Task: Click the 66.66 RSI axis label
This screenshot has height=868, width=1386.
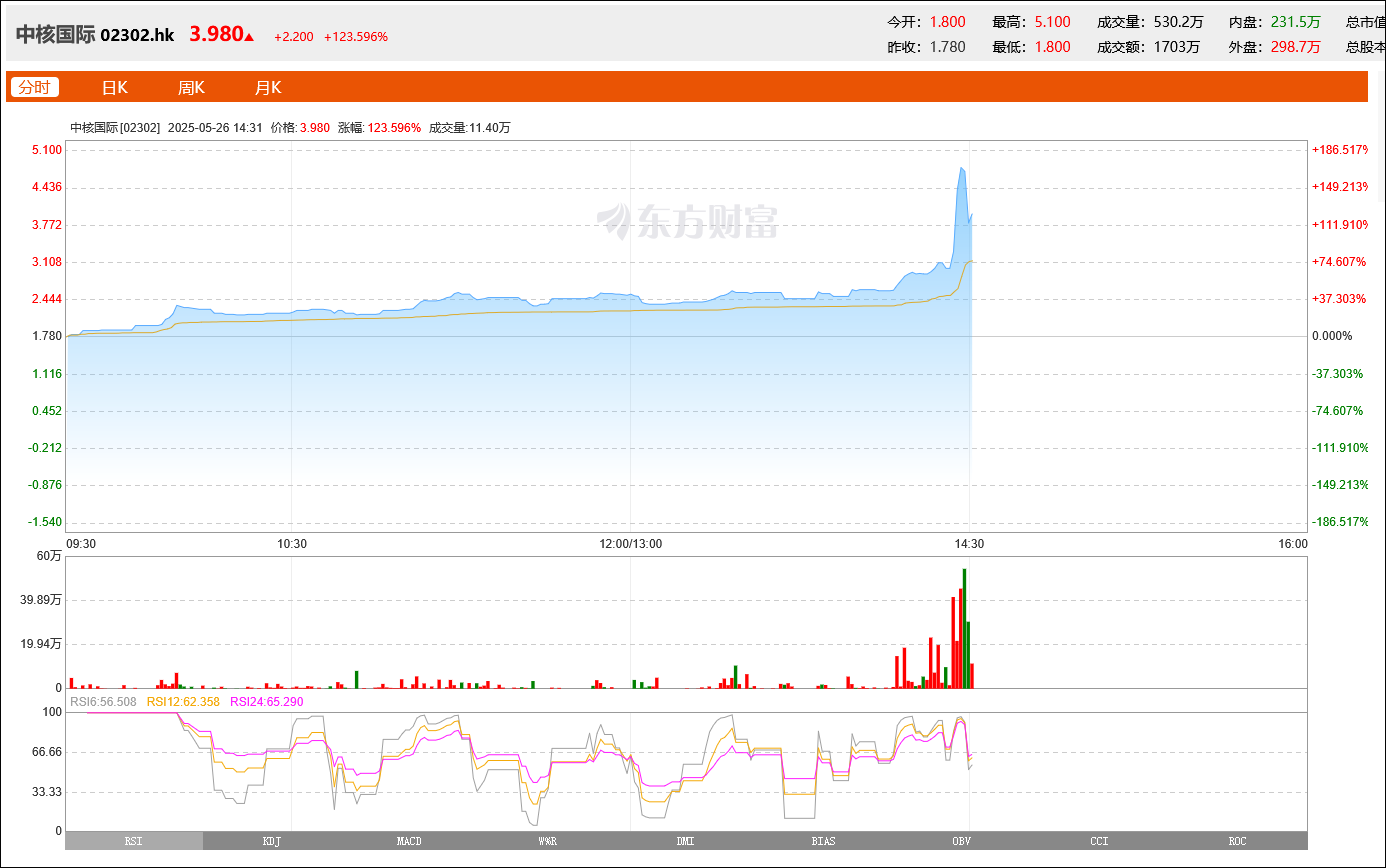Action: click(x=46, y=752)
